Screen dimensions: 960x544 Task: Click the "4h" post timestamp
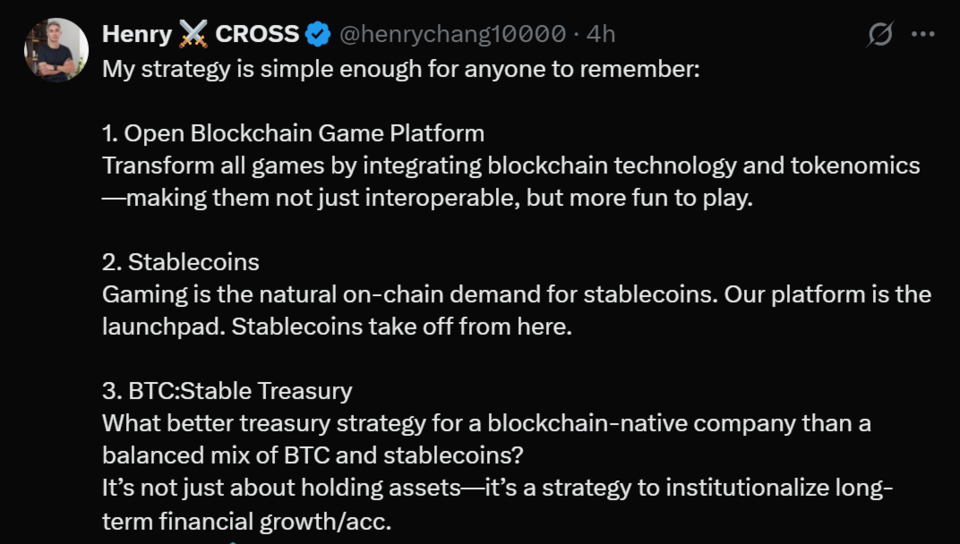click(x=601, y=35)
